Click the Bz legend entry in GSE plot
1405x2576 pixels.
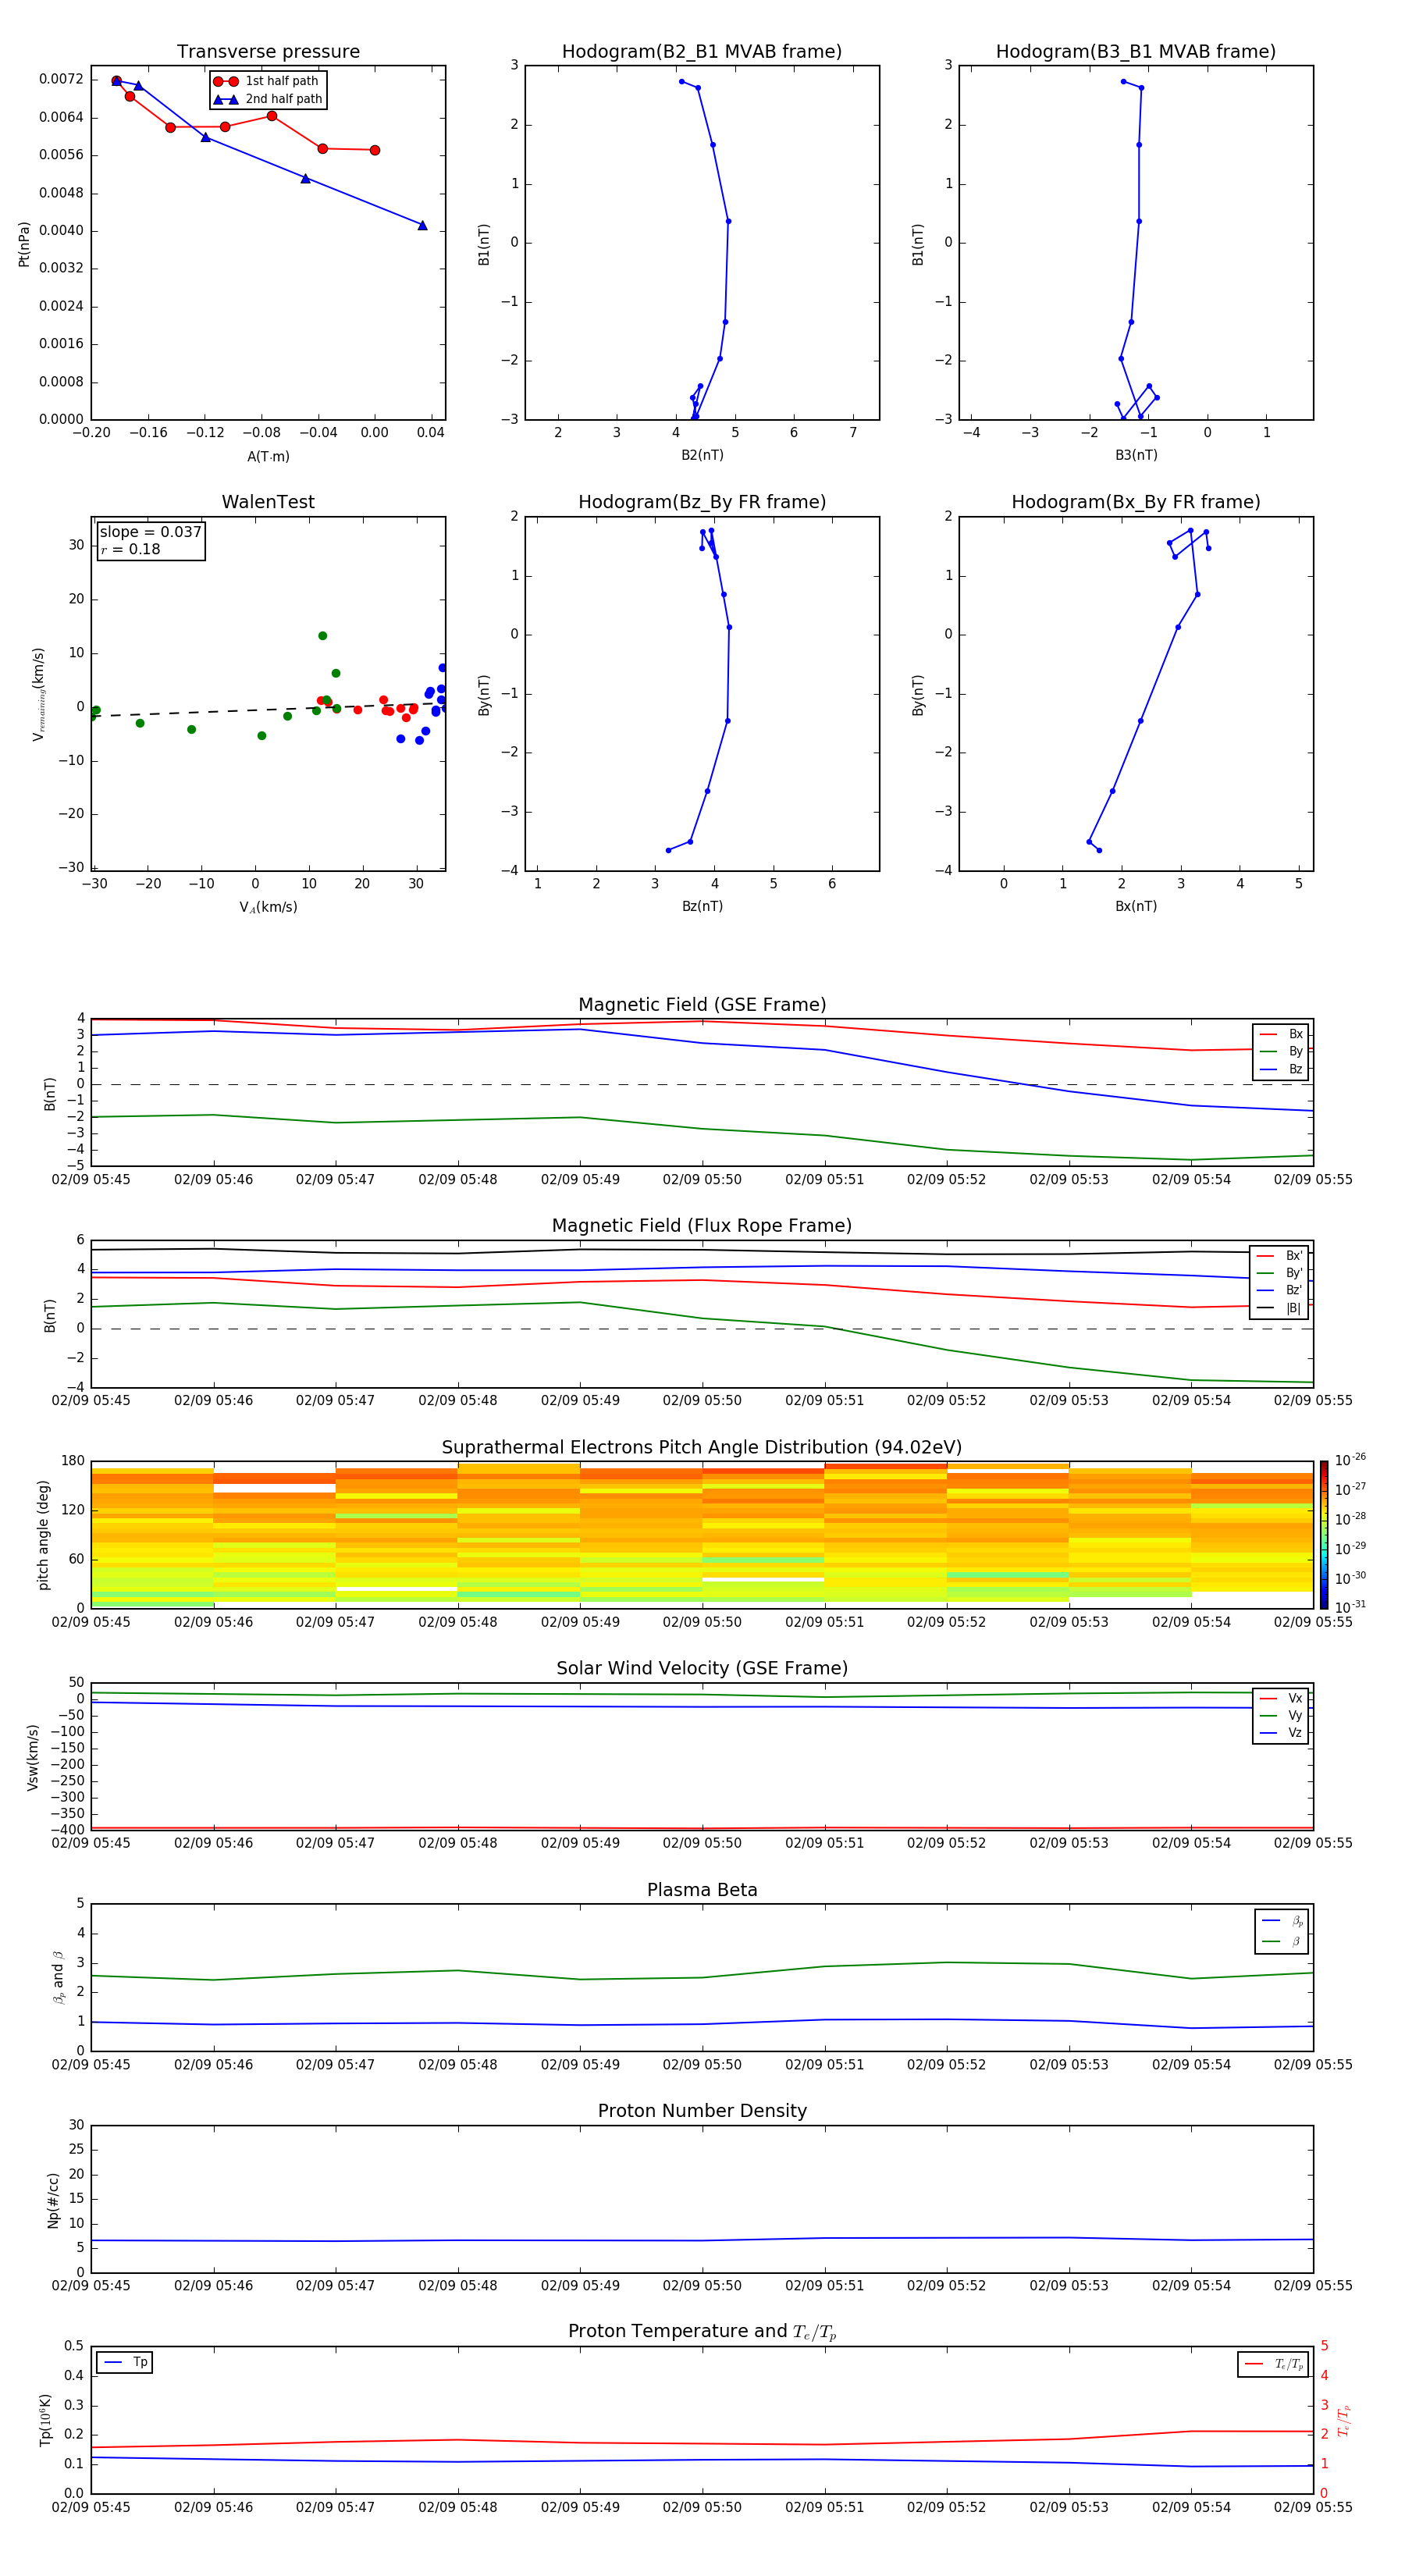coord(1281,1070)
